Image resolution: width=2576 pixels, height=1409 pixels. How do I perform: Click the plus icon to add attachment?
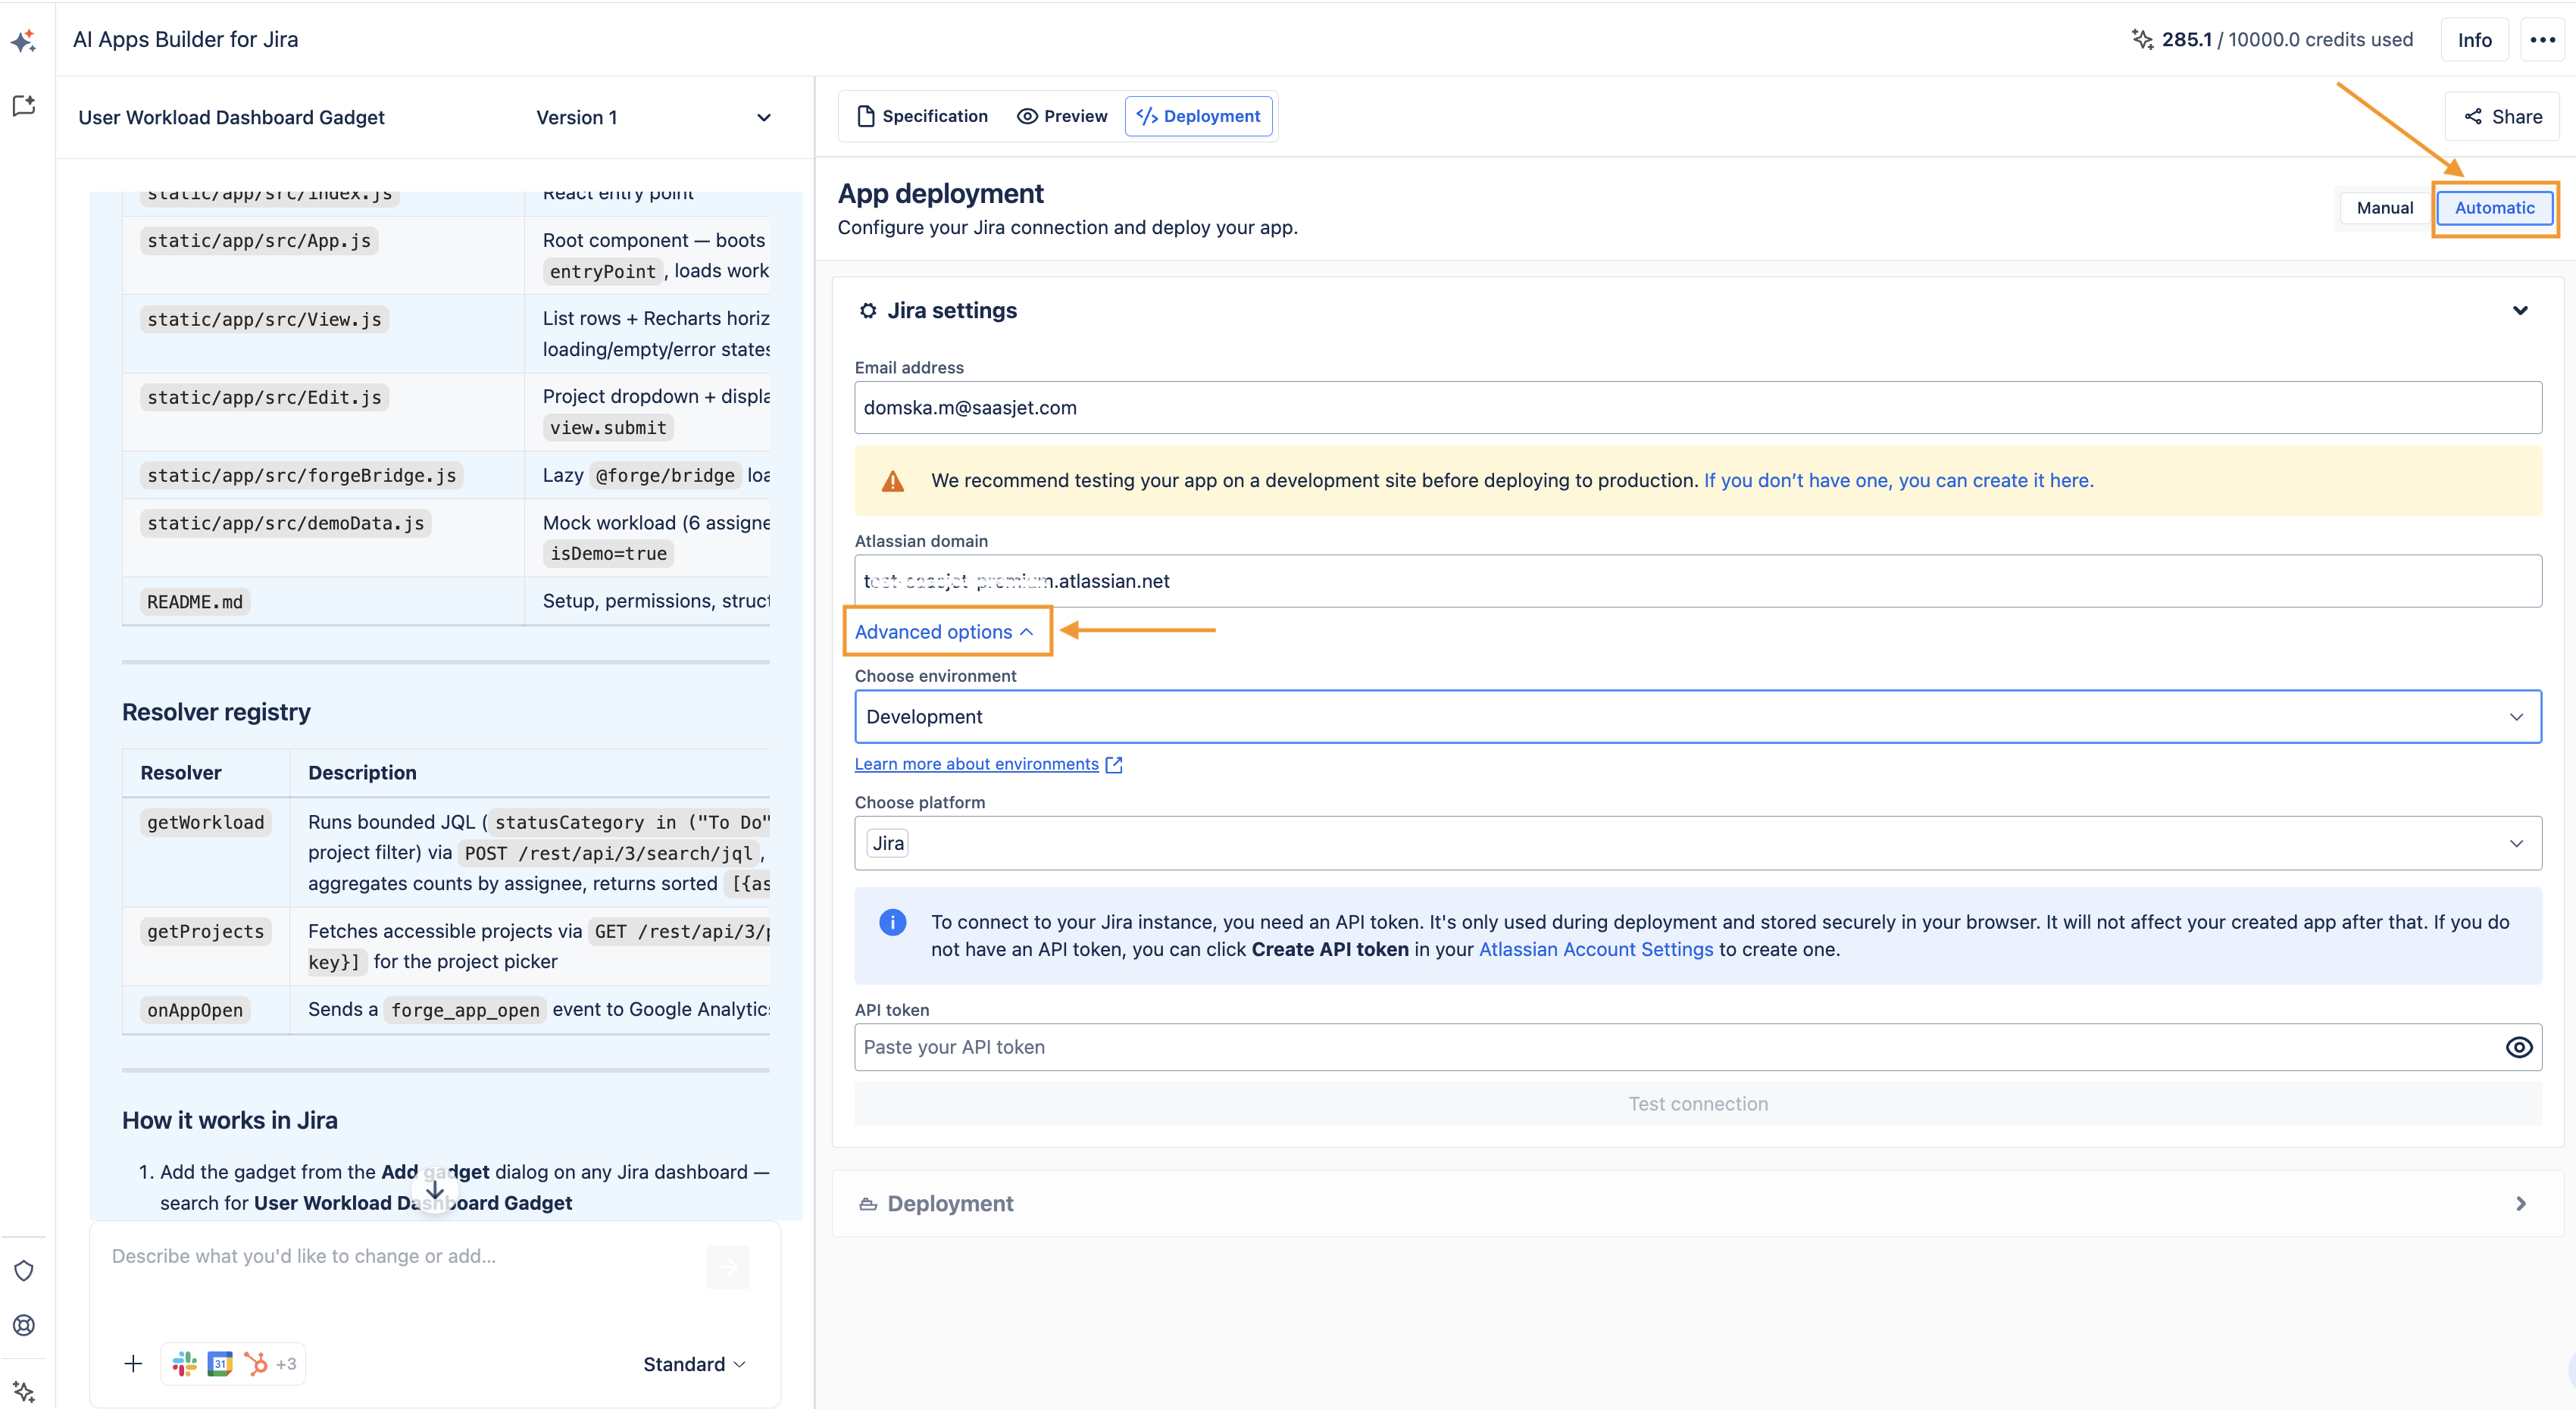133,1364
